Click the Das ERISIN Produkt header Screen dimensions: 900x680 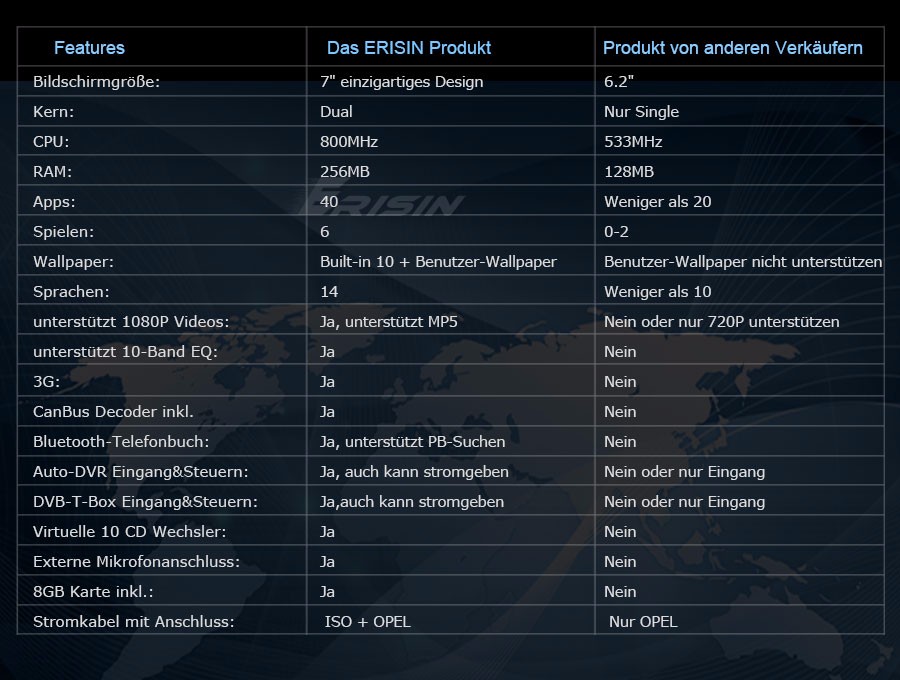(x=409, y=48)
